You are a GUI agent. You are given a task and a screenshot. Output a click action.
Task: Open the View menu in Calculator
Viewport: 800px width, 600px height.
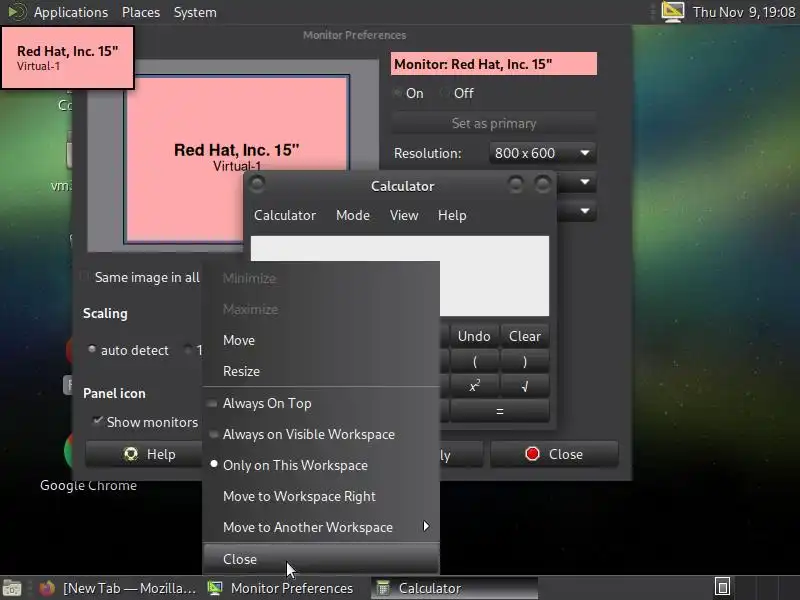404,215
